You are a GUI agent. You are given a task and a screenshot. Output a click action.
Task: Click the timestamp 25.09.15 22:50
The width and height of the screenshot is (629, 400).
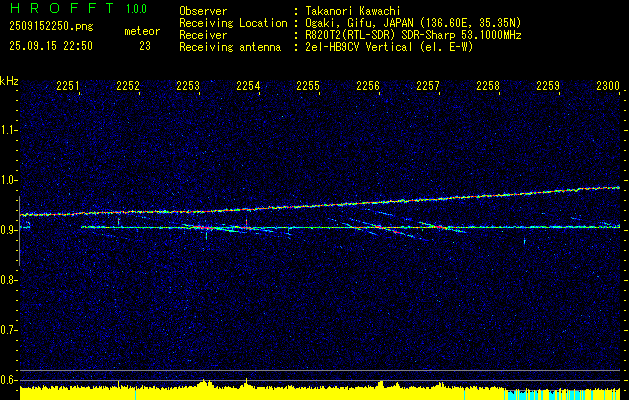(x=51, y=46)
